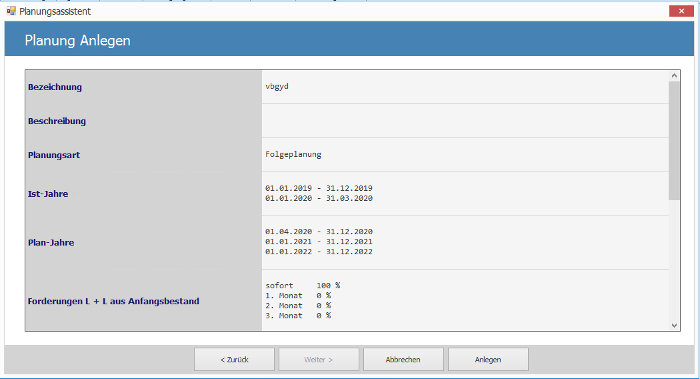The height and width of the screenshot is (379, 700).
Task: Select the Beschreibung row label
Action: (x=57, y=121)
